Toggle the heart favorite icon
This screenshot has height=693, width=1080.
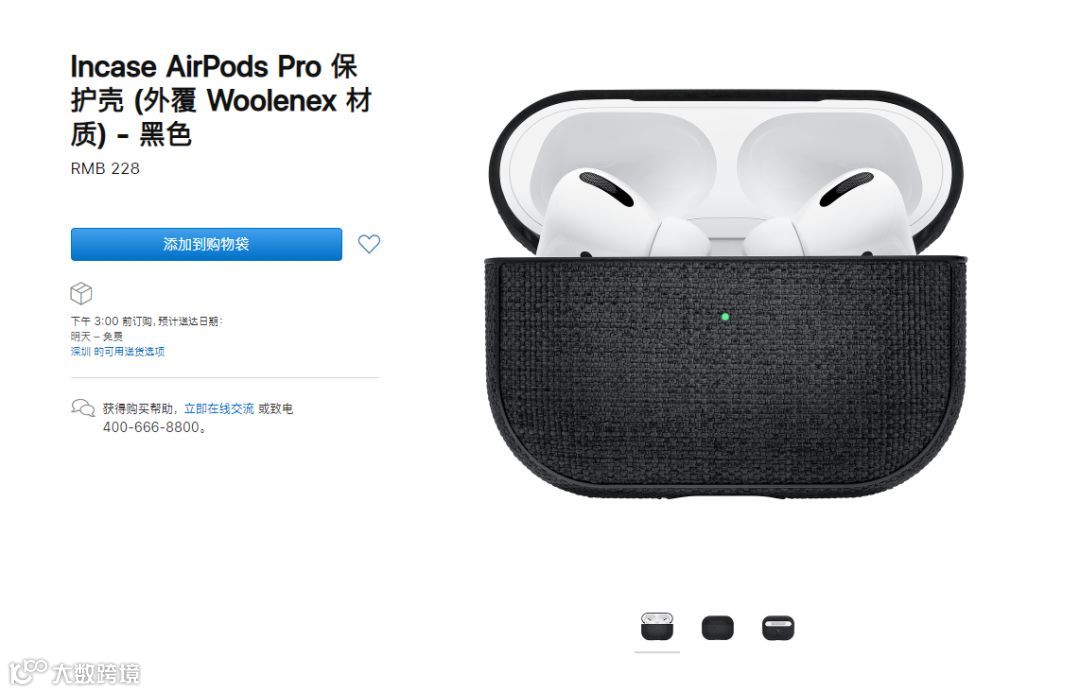tap(369, 244)
